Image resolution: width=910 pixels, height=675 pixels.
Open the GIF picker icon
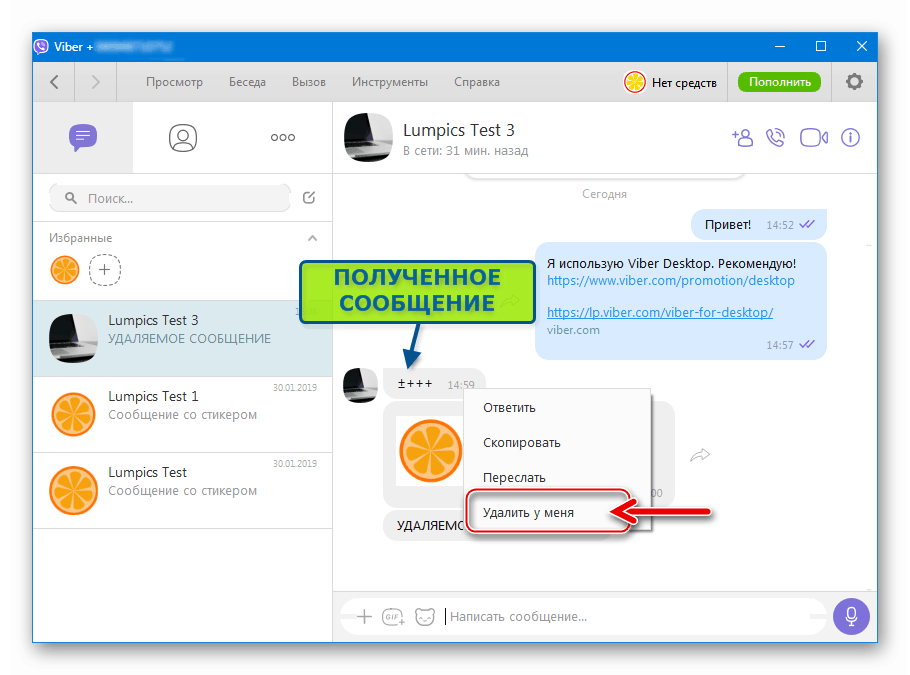(393, 616)
